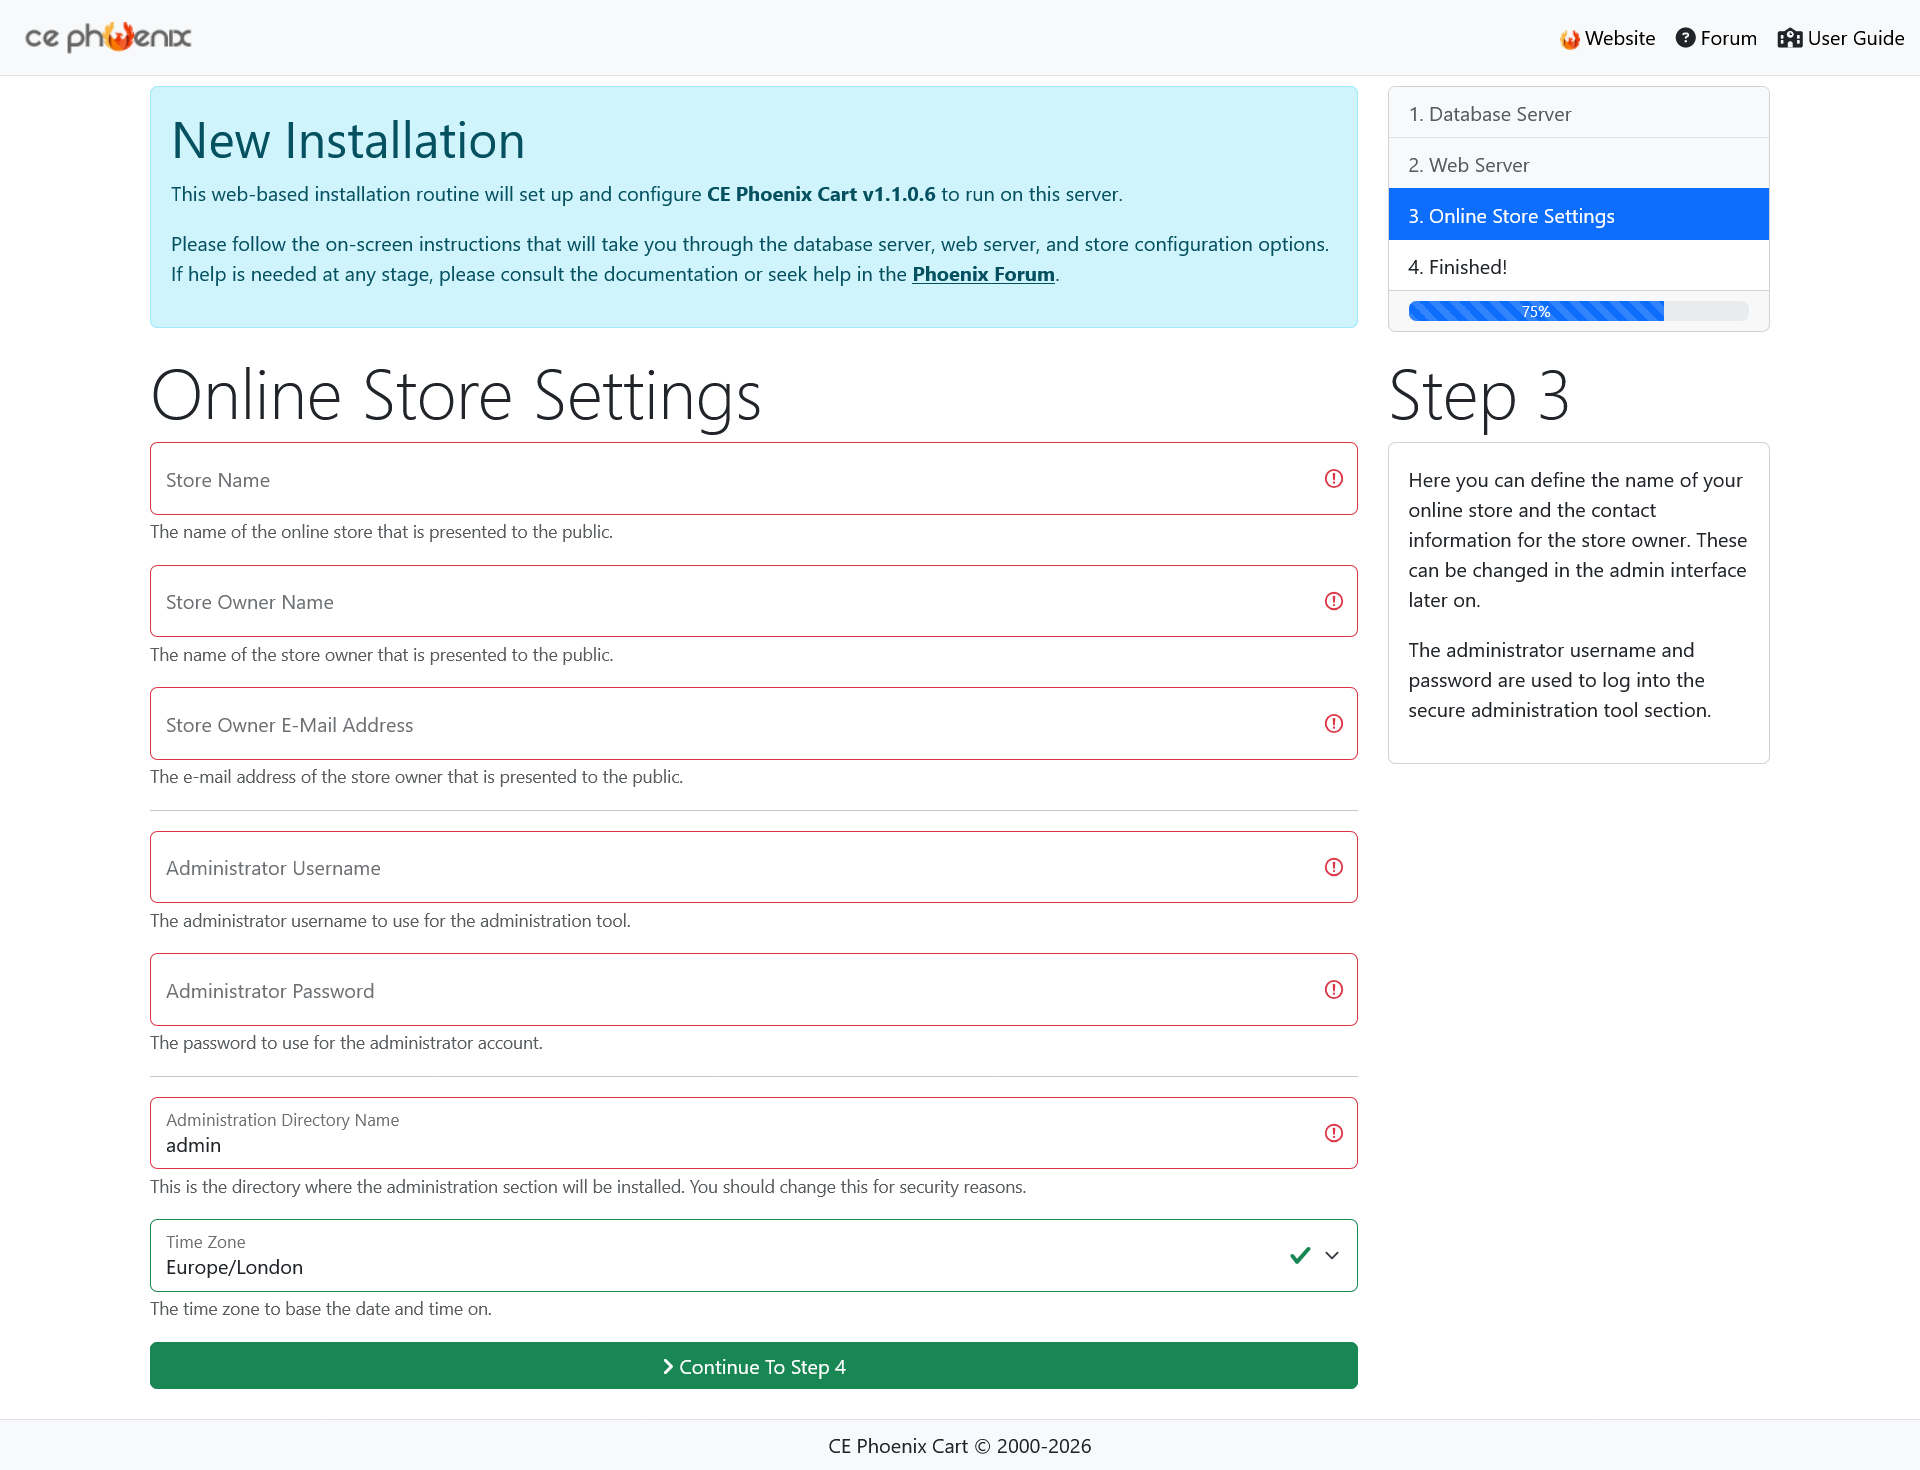1920x1470 pixels.
Task: Click the warning icon in Store Name field
Action: point(1334,479)
